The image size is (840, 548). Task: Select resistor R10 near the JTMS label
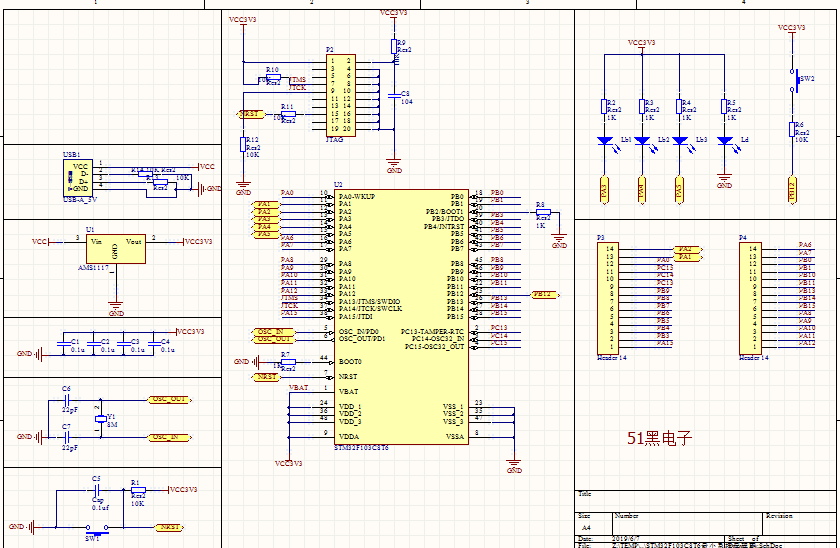coord(273,77)
